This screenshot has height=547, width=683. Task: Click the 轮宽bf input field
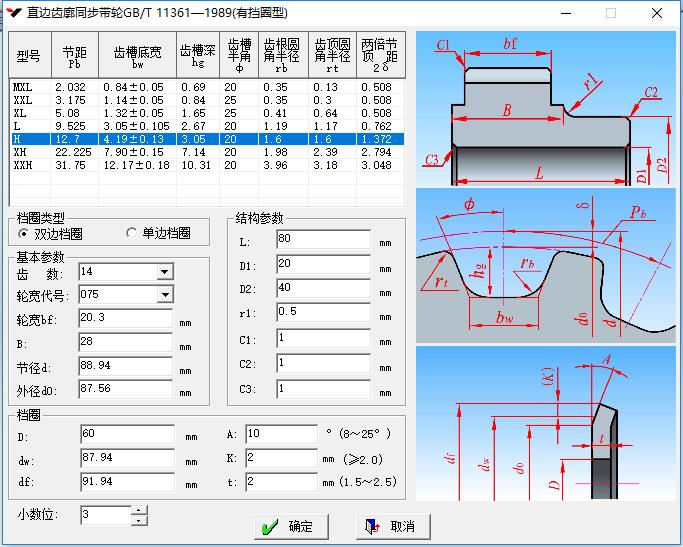125,318
